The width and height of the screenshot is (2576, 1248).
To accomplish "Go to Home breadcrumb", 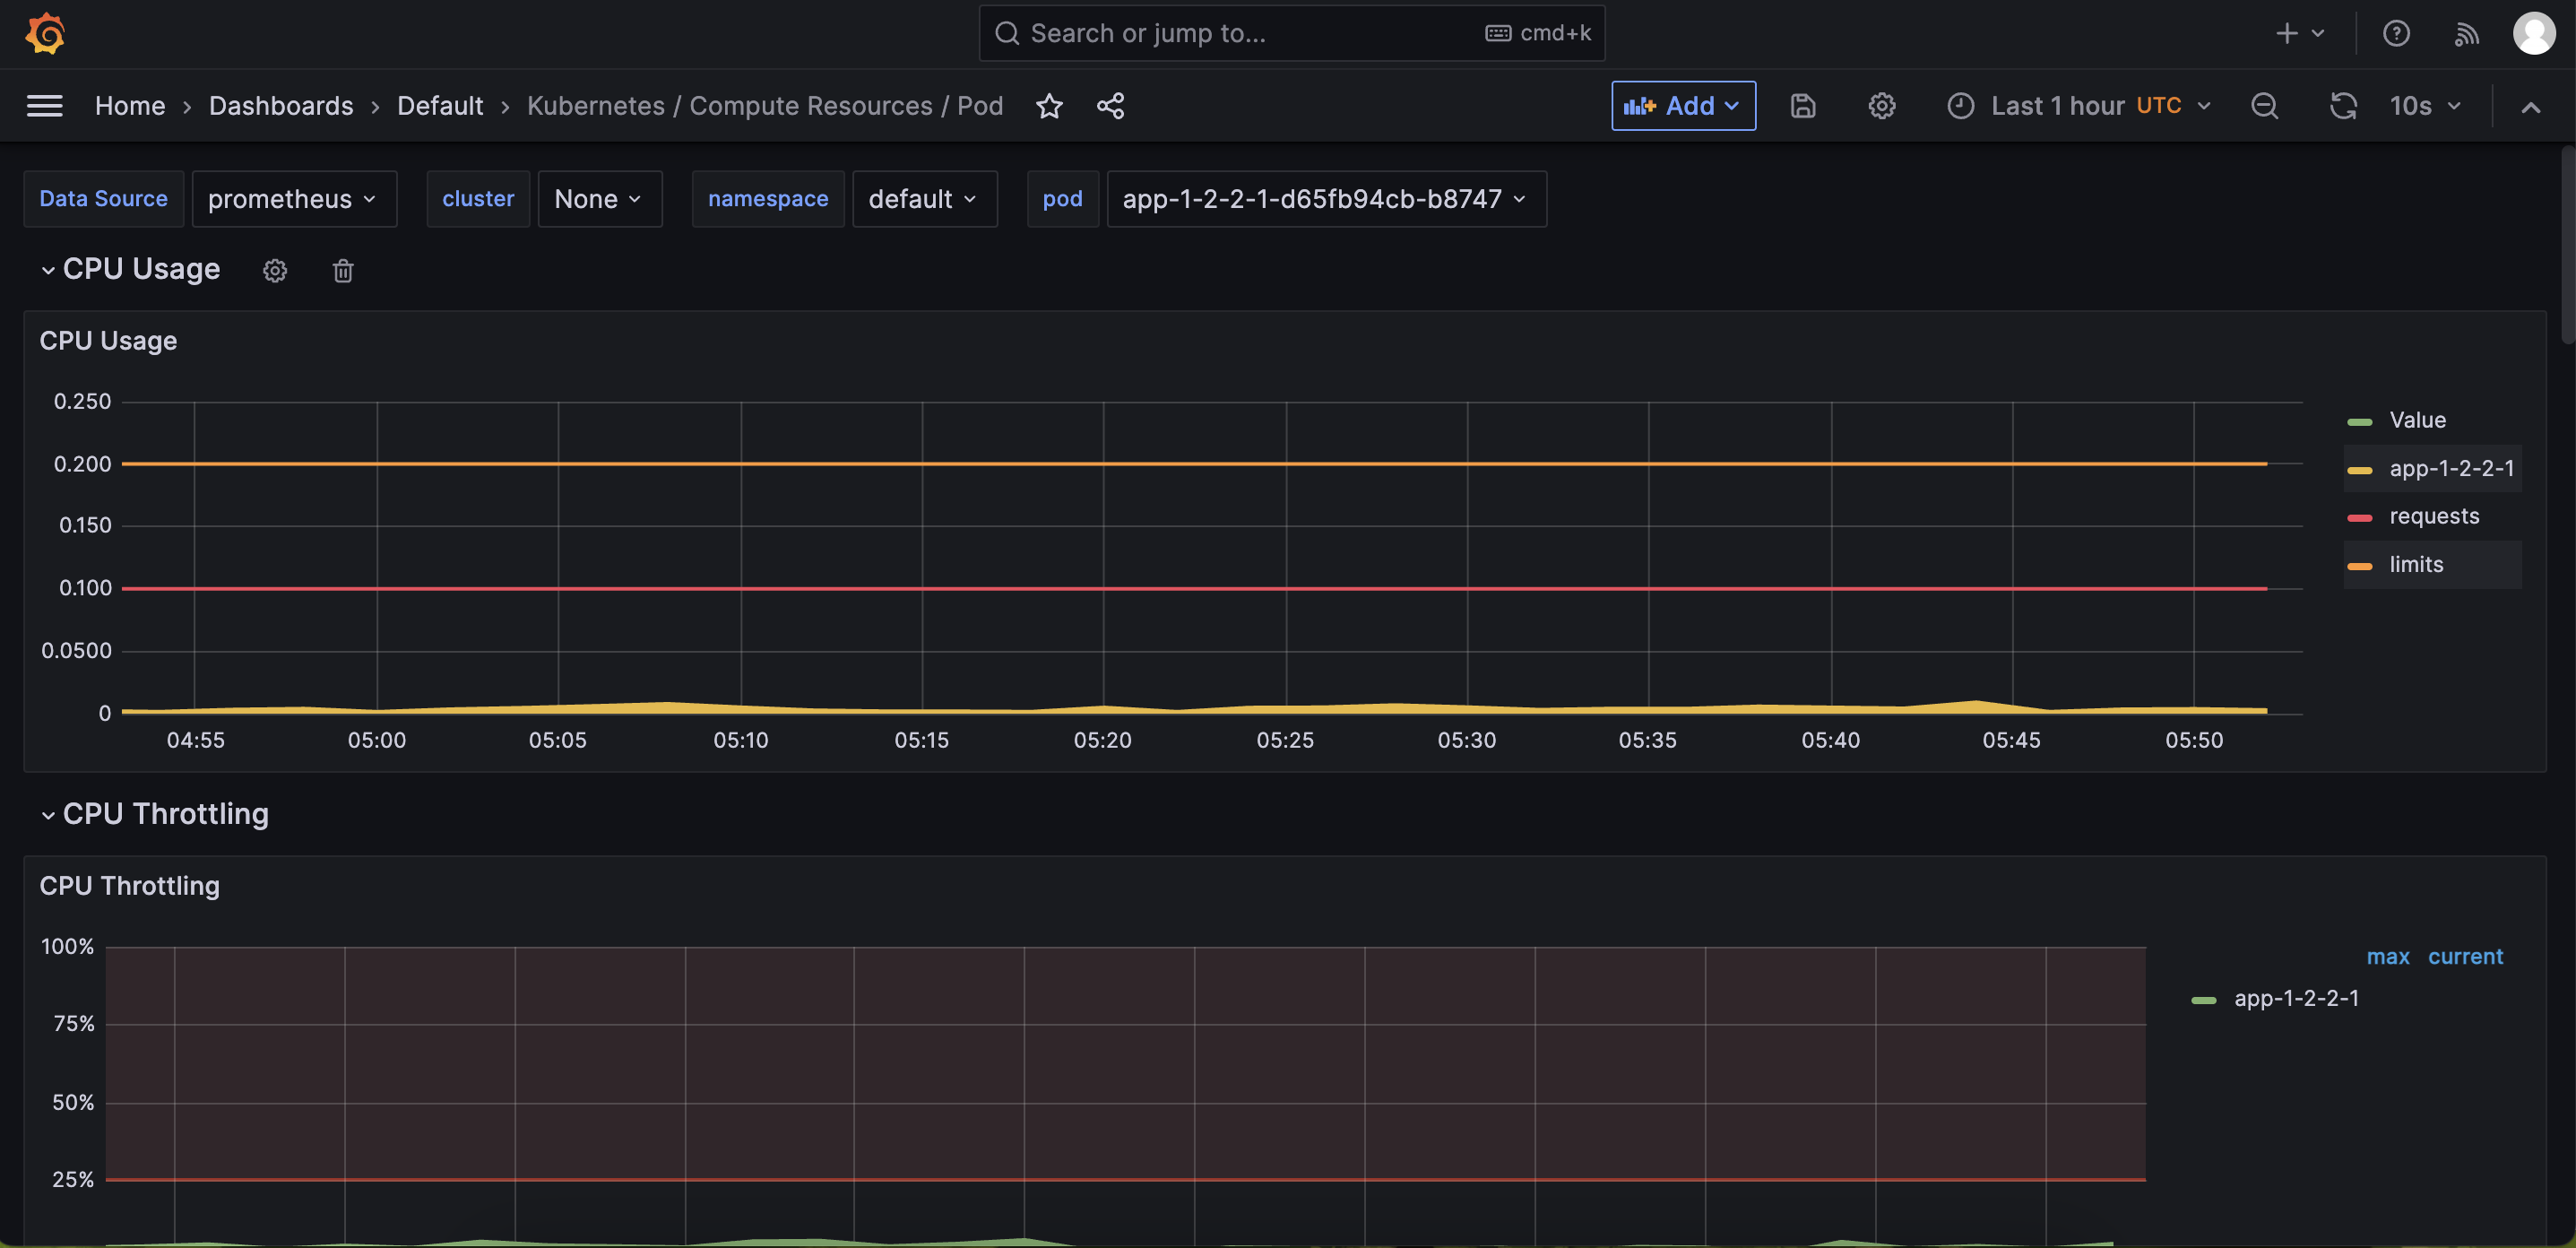I will 130,106.
